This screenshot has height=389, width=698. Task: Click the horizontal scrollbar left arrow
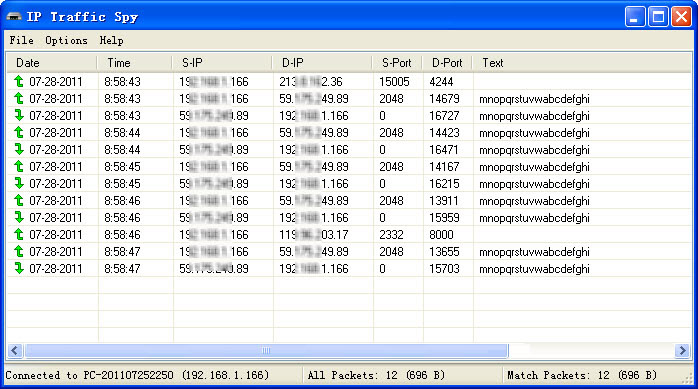[15, 351]
